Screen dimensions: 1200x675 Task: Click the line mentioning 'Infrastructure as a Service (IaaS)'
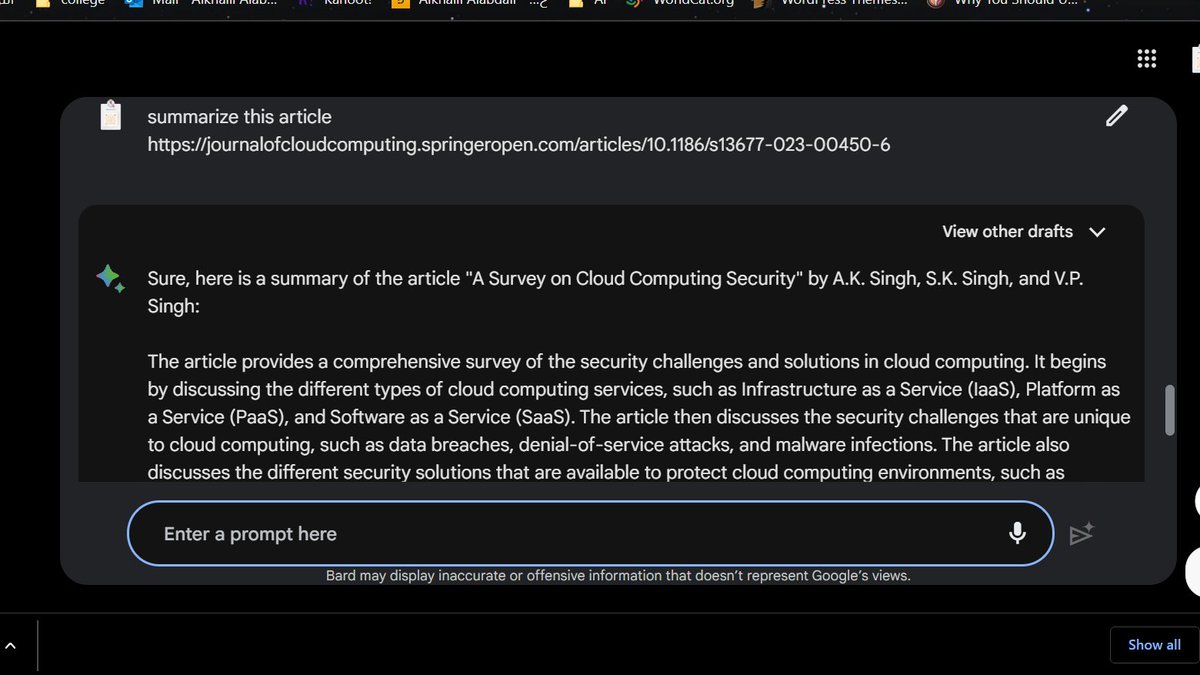click(633, 389)
